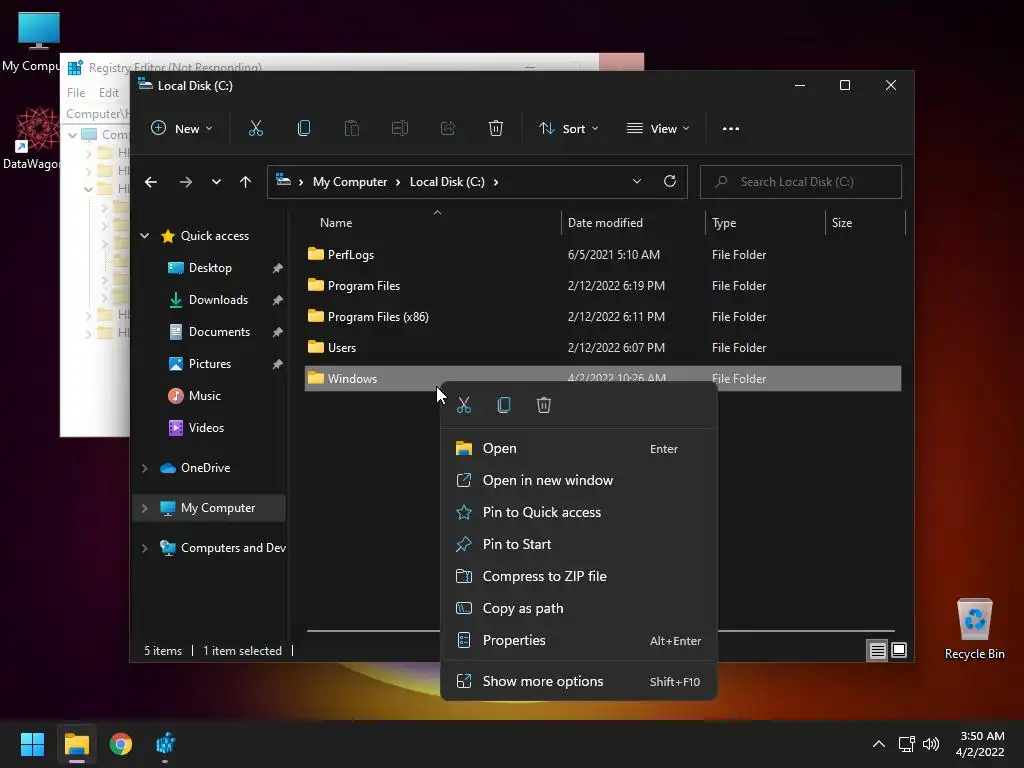Click the Rename icon in Explorer toolbar
The image size is (1024, 768).
click(x=400, y=129)
